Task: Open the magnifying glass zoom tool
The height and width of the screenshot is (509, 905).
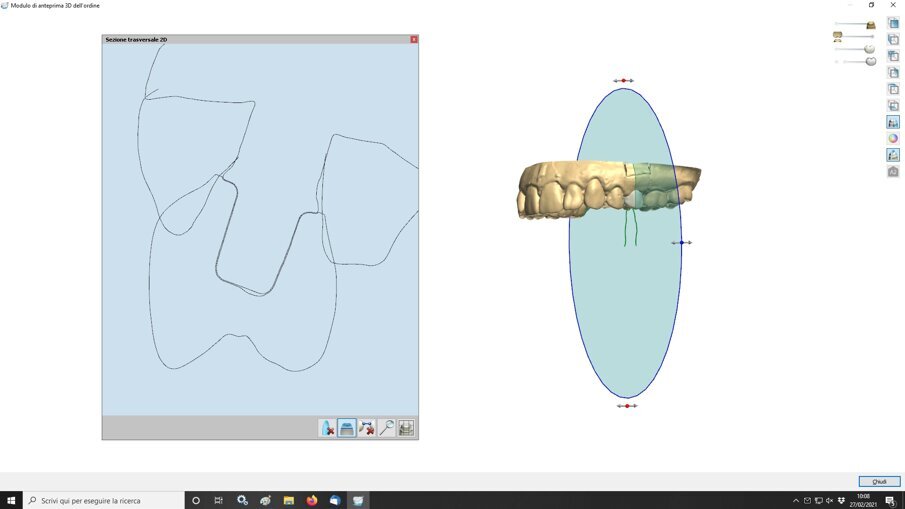Action: [386, 428]
